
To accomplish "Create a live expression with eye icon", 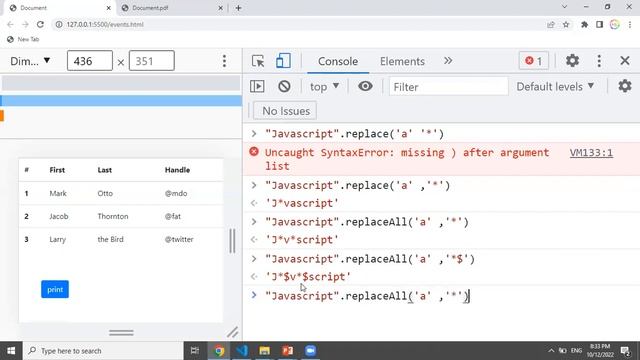I will point(365,86).
